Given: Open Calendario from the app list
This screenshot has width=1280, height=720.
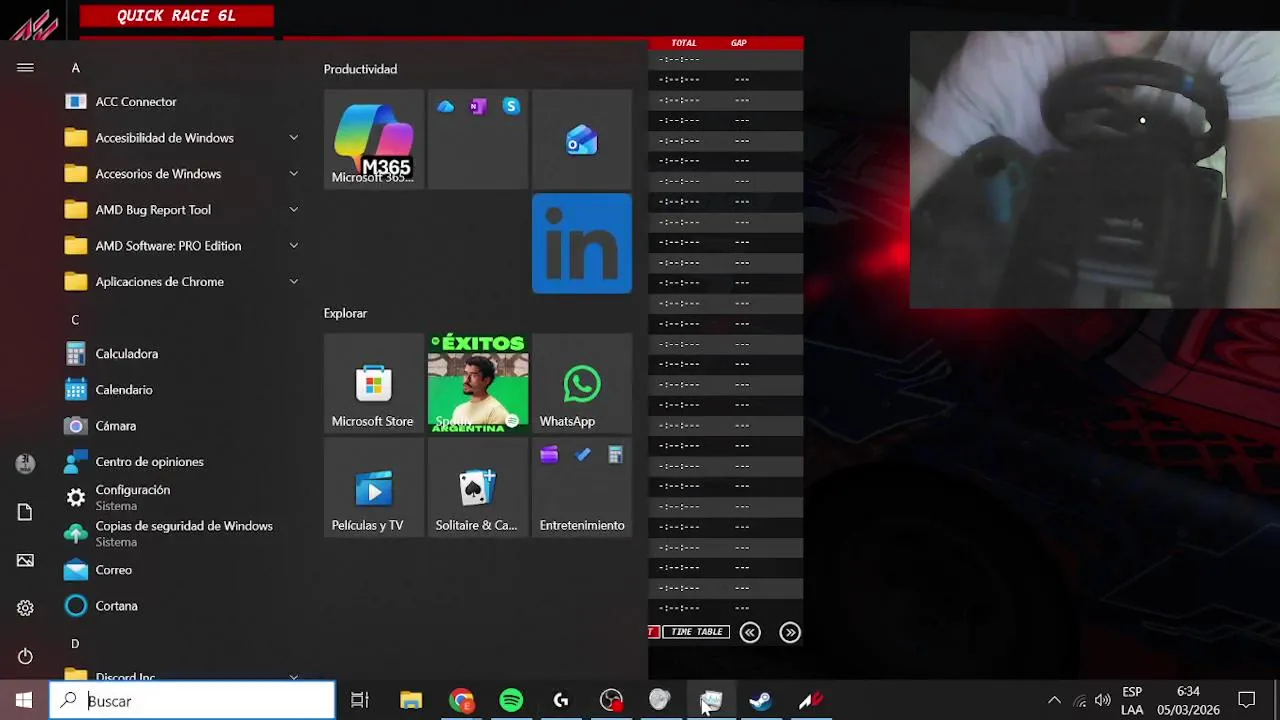Looking at the screenshot, I should 184,390.
